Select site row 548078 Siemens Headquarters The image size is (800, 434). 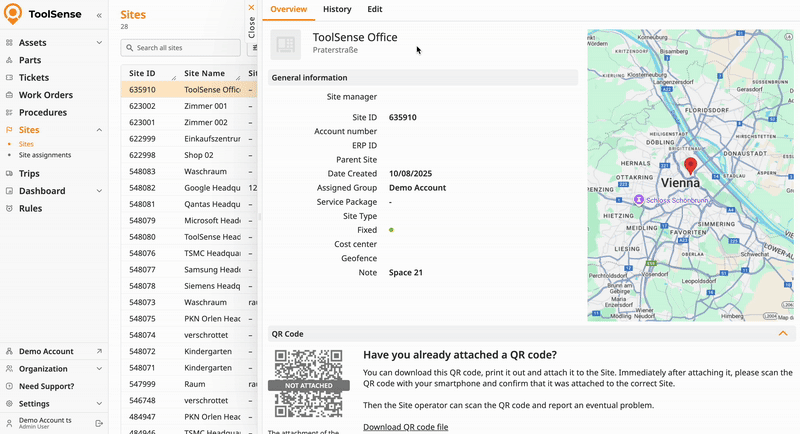189,286
